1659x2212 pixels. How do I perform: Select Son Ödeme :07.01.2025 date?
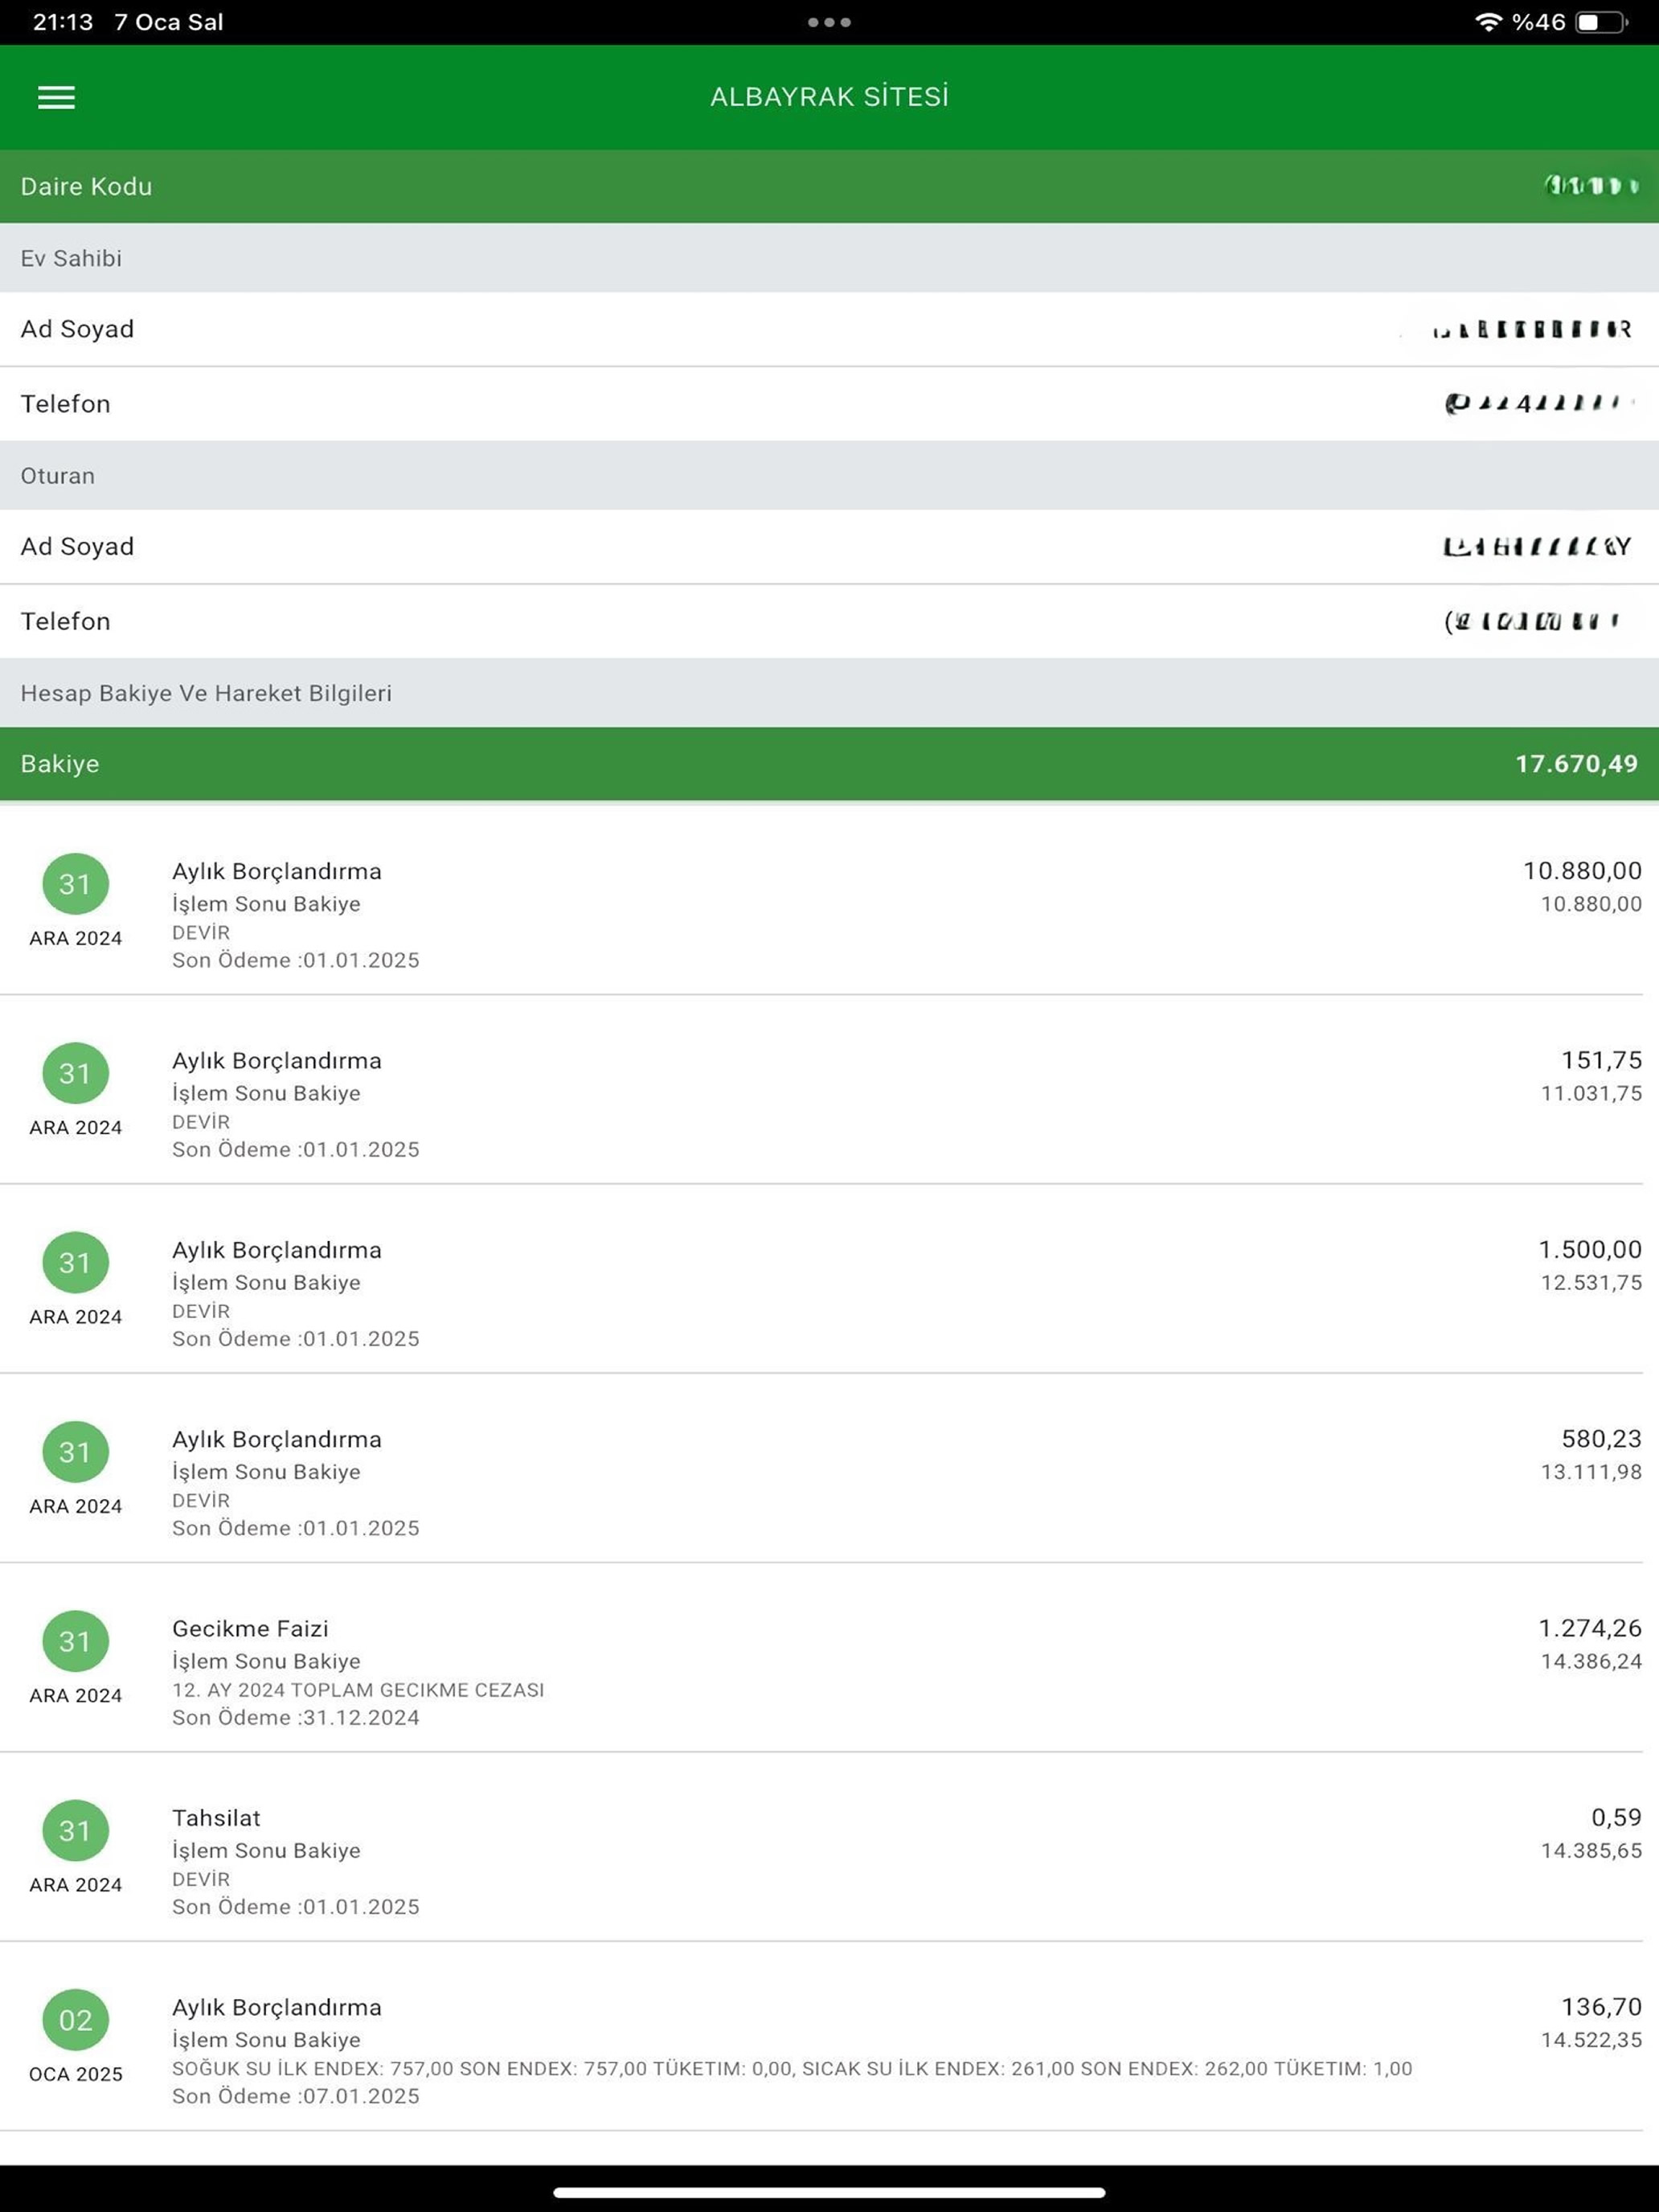click(x=296, y=2096)
